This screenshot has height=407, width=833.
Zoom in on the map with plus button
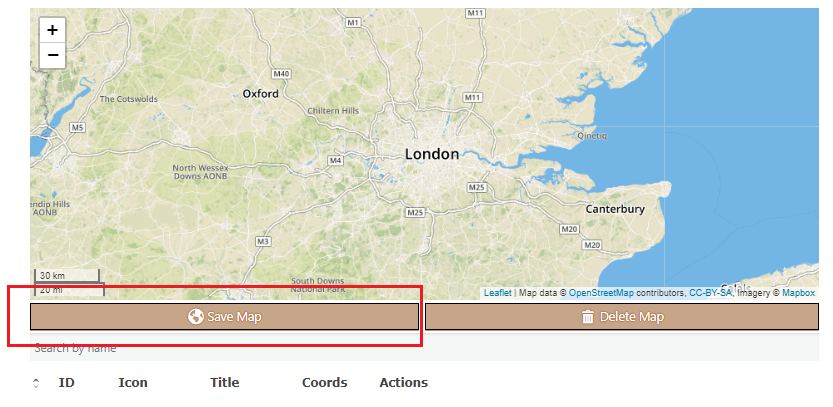53,30
